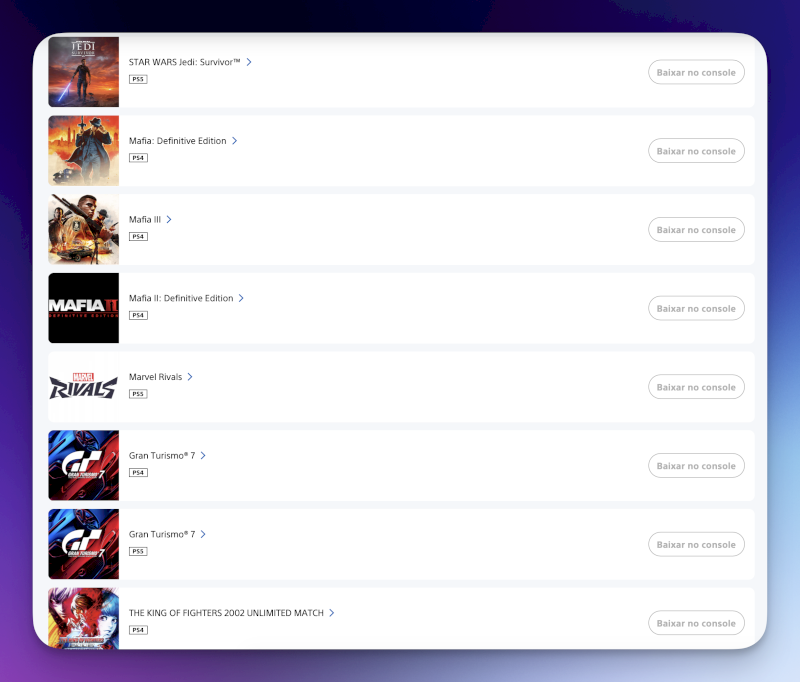Viewport: 800px width, 682px height.
Task: Click PS5 badge under Marvel Rivals
Action: tap(138, 394)
